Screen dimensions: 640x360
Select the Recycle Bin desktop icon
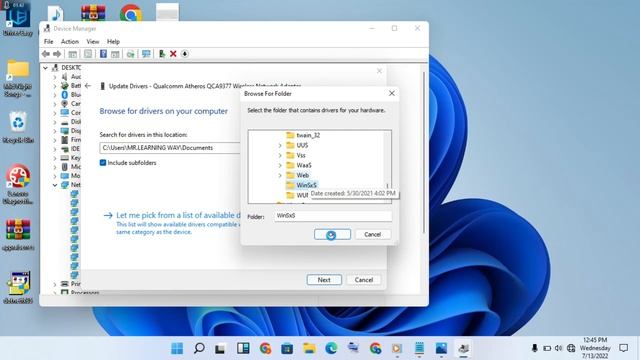point(18,127)
